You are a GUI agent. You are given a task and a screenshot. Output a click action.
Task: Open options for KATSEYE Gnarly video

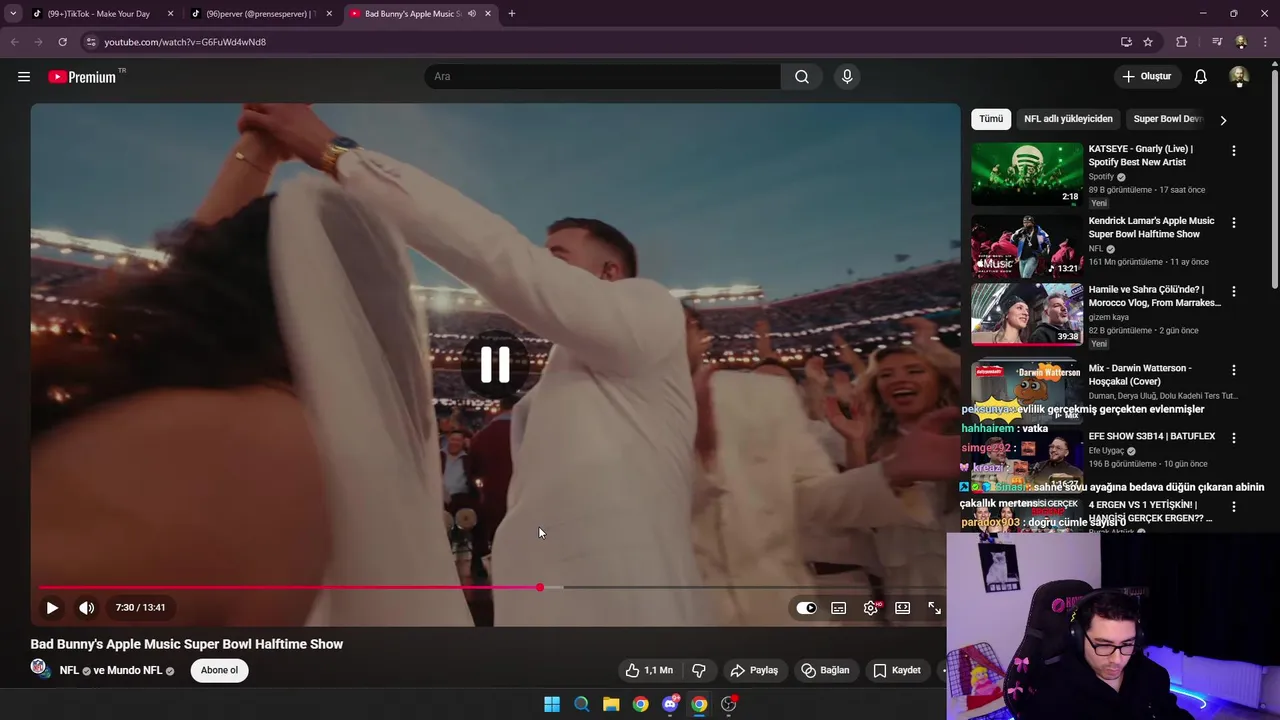point(1233,151)
